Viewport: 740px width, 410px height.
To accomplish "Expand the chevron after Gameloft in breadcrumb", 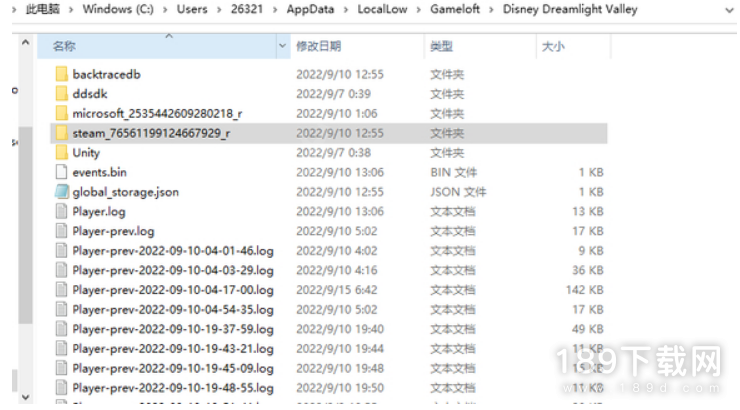I will (x=491, y=9).
